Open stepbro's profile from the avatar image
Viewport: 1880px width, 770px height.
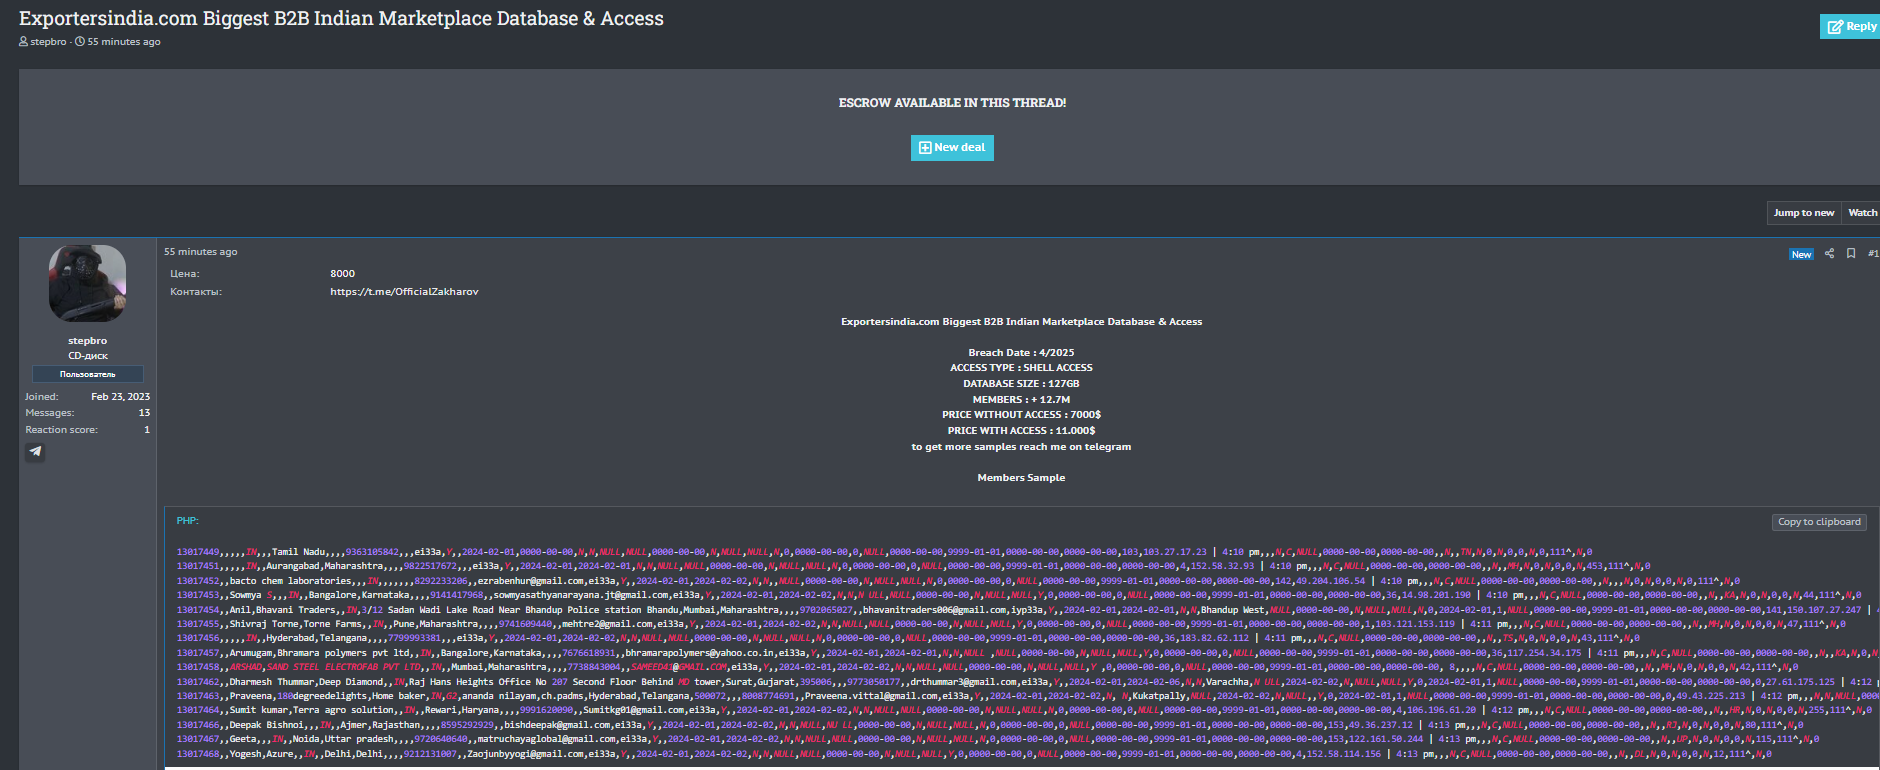click(x=87, y=283)
